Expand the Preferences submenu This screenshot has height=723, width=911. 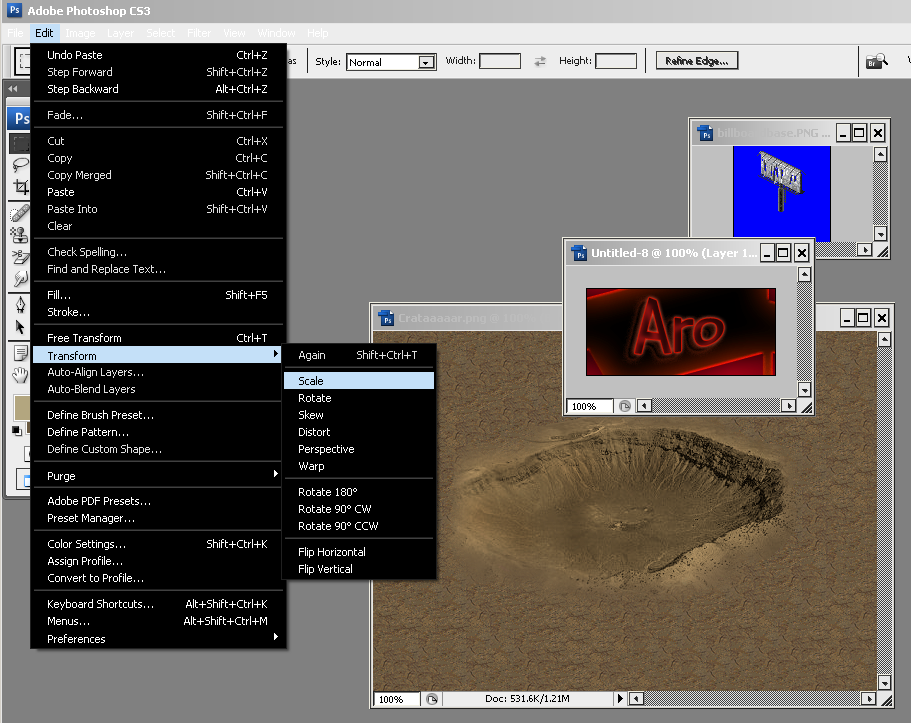click(x=157, y=638)
